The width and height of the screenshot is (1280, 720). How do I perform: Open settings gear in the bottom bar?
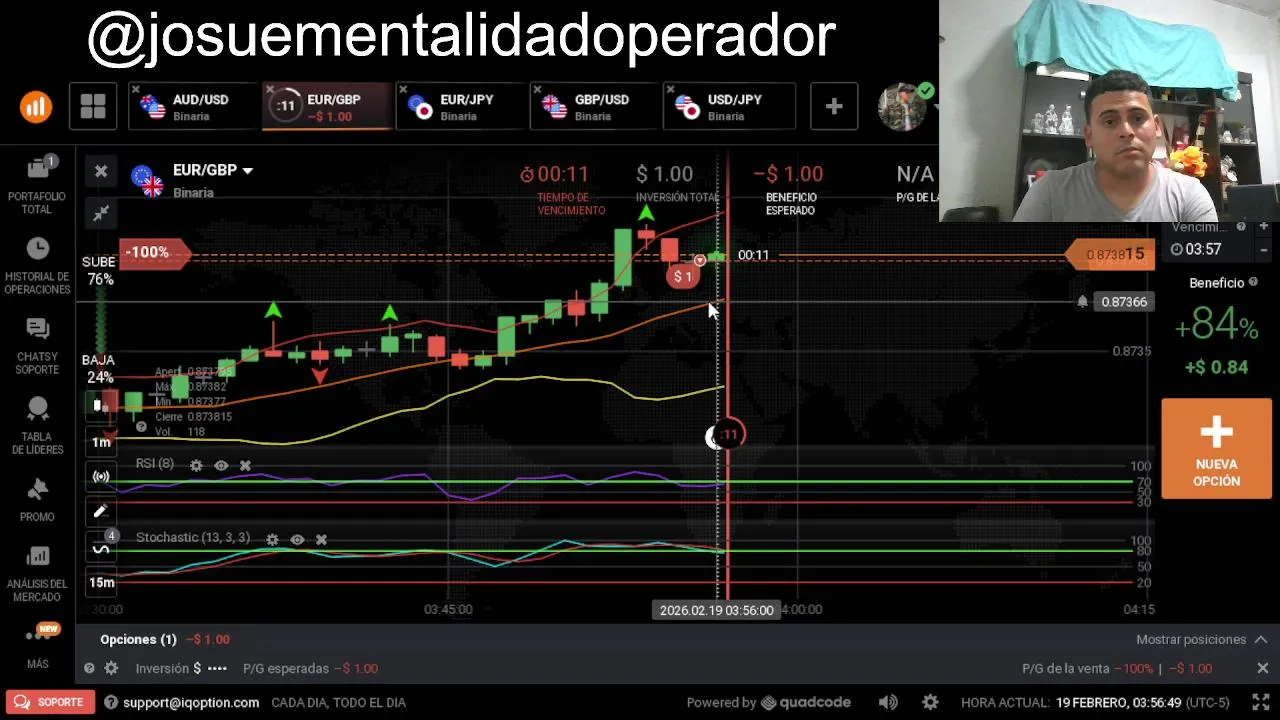tap(930, 702)
